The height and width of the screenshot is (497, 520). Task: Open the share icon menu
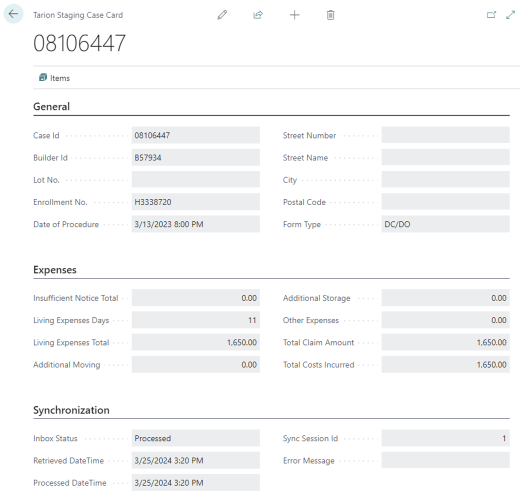click(x=258, y=15)
